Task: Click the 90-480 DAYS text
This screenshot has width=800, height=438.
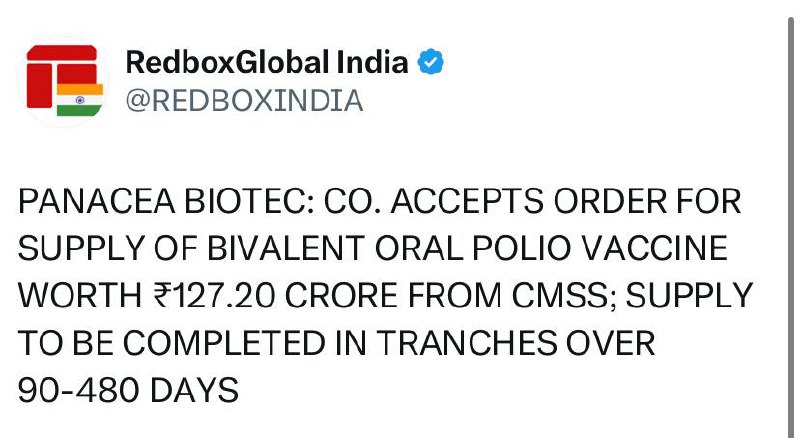Action: pyautogui.click(x=129, y=389)
